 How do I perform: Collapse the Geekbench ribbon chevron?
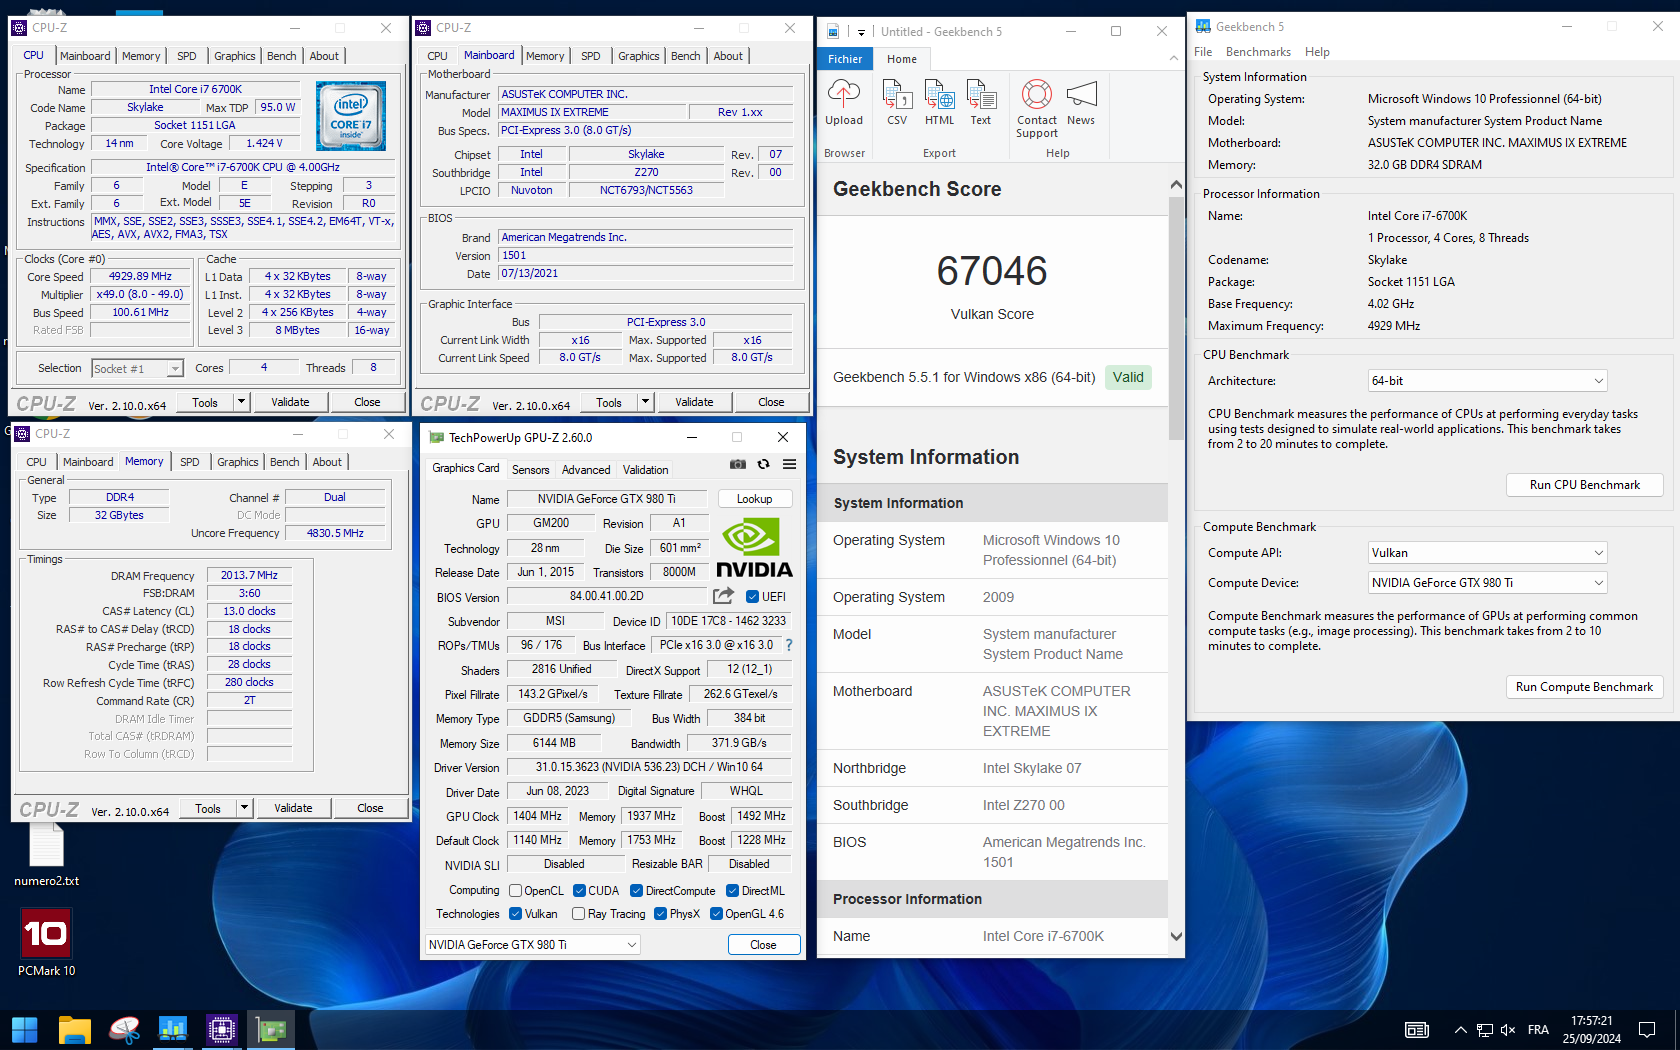(1174, 59)
